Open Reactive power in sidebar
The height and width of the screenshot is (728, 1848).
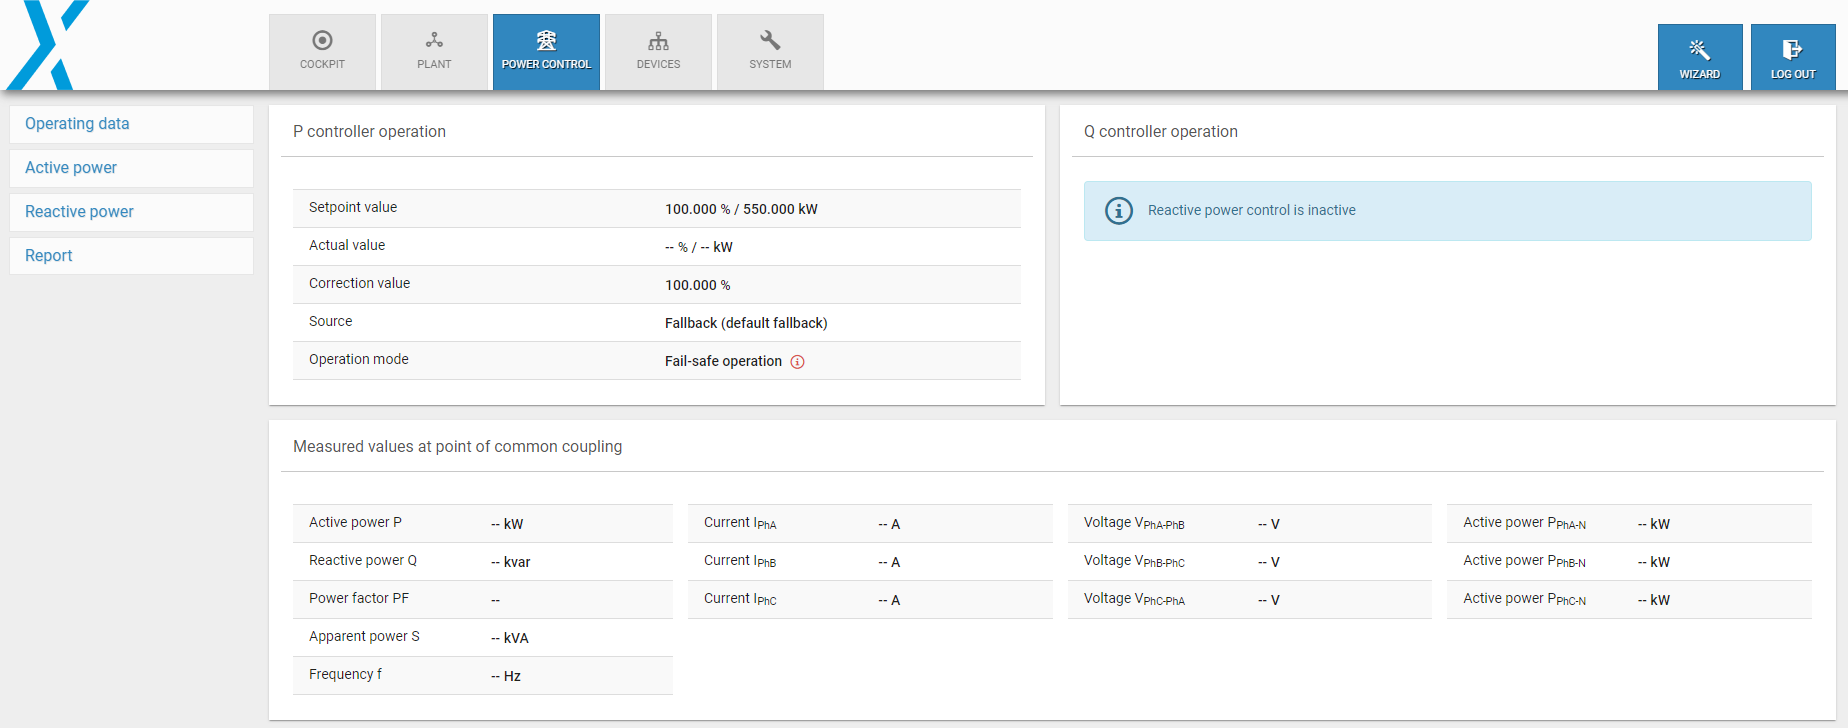(x=131, y=212)
